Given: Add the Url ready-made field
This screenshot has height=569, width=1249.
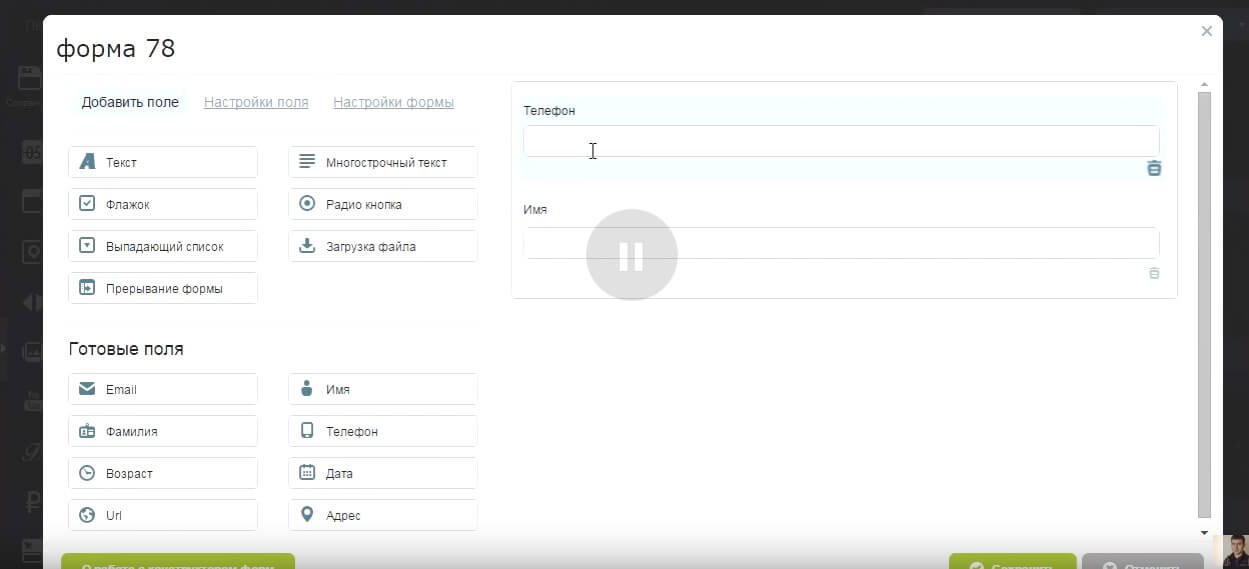Looking at the screenshot, I should (162, 515).
